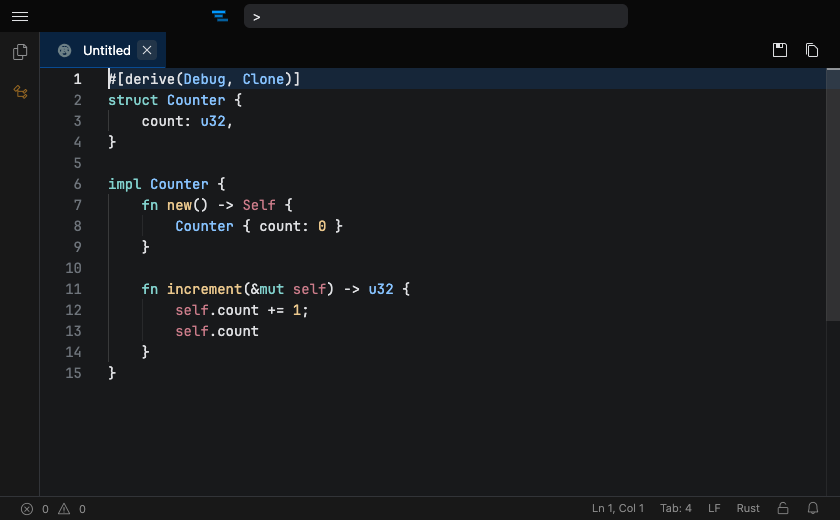
Task: Click 'Counter' in the struct declaration
Action: pos(196,100)
